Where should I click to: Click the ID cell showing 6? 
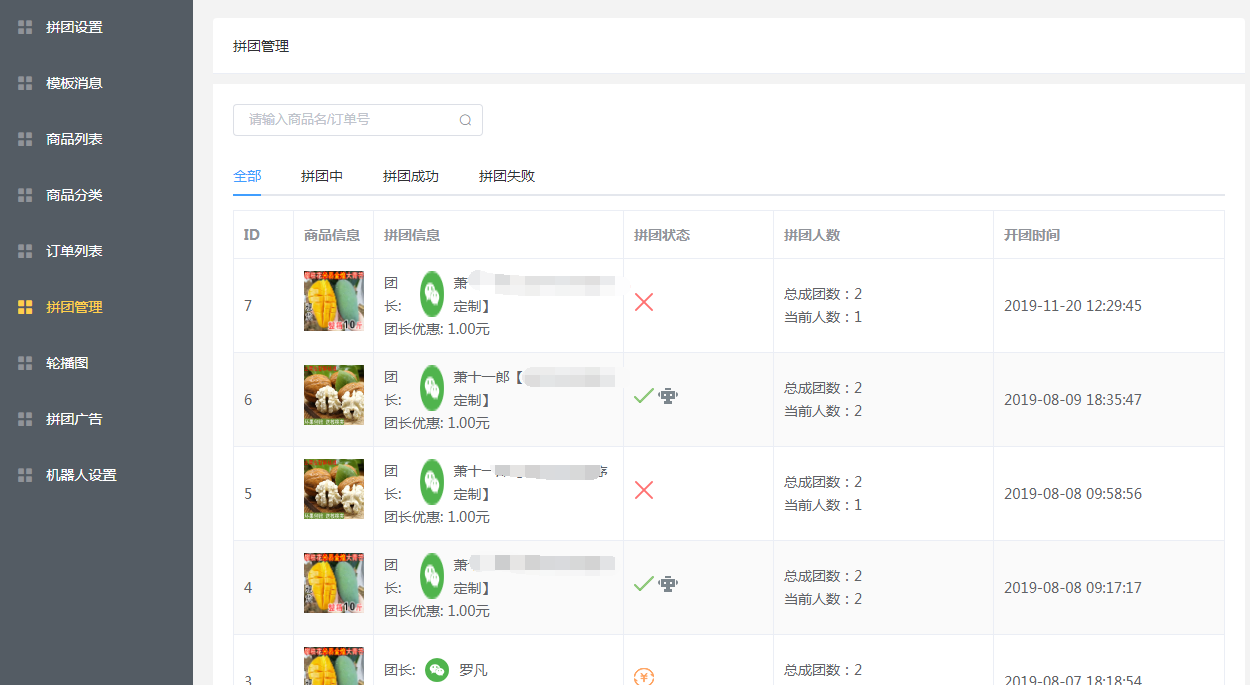click(x=248, y=400)
